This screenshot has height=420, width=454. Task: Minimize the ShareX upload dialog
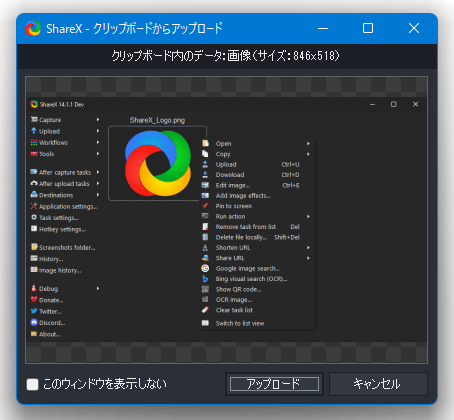coord(323,28)
